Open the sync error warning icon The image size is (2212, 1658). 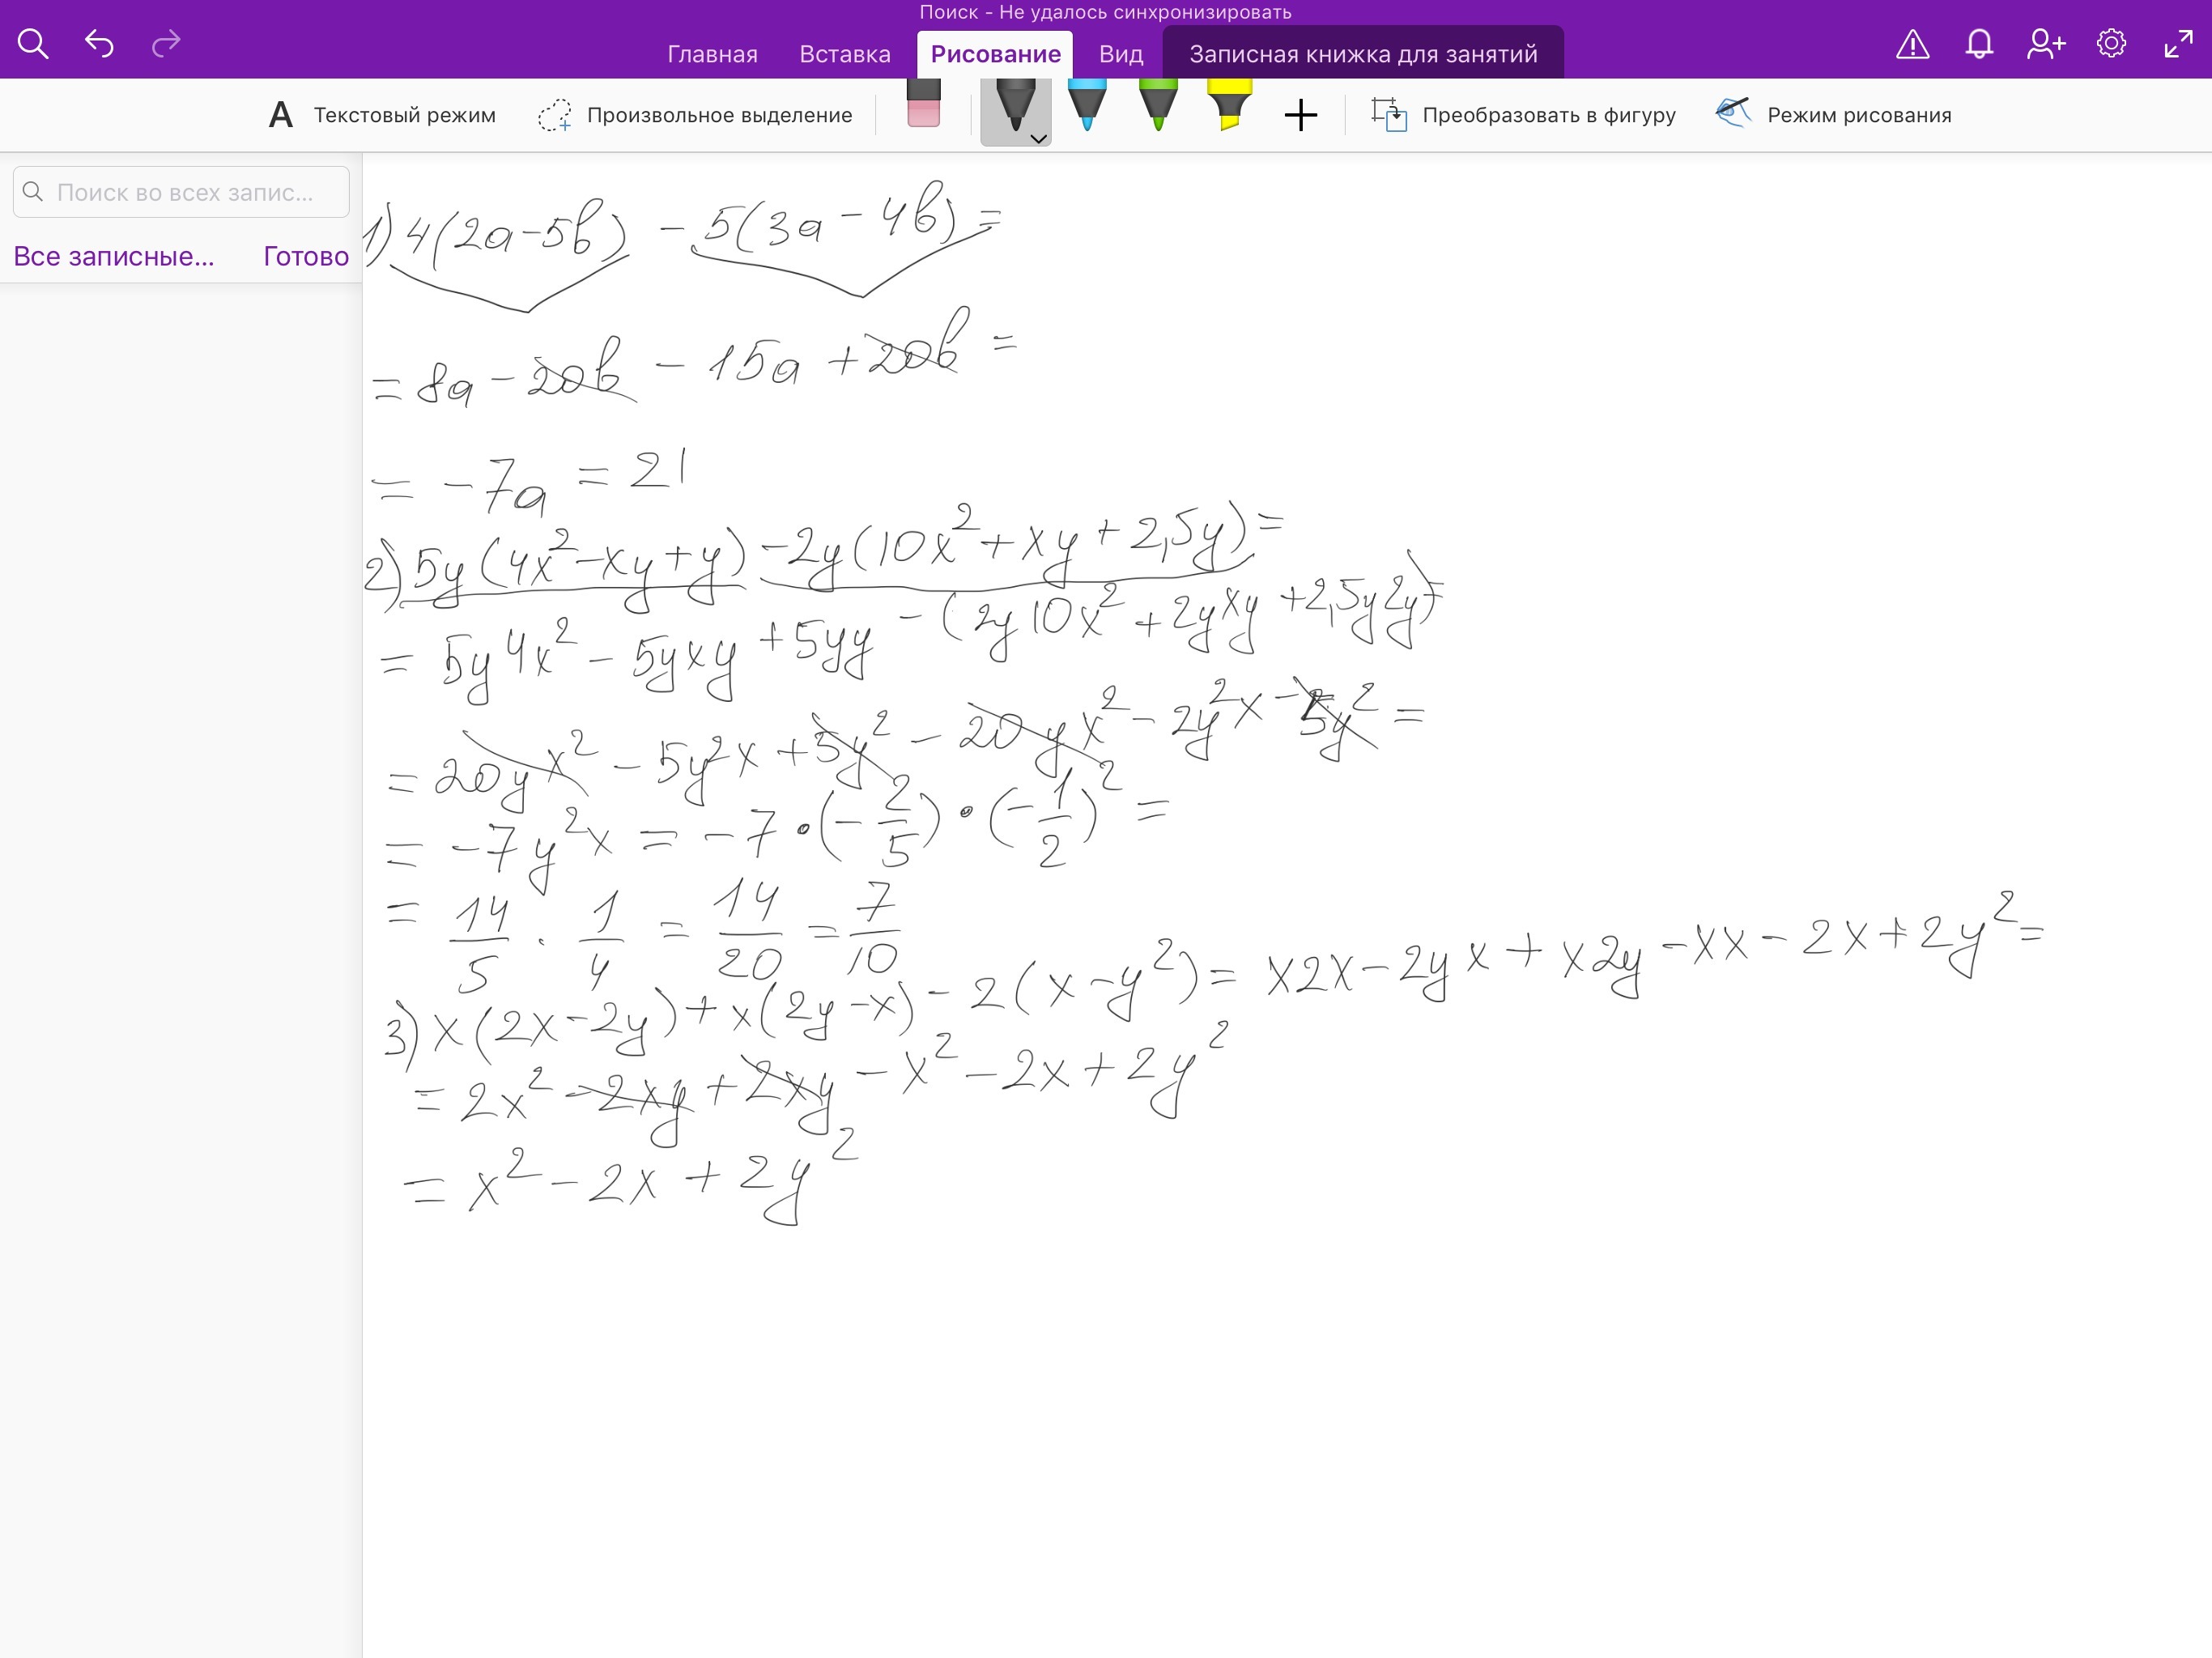pos(1912,44)
